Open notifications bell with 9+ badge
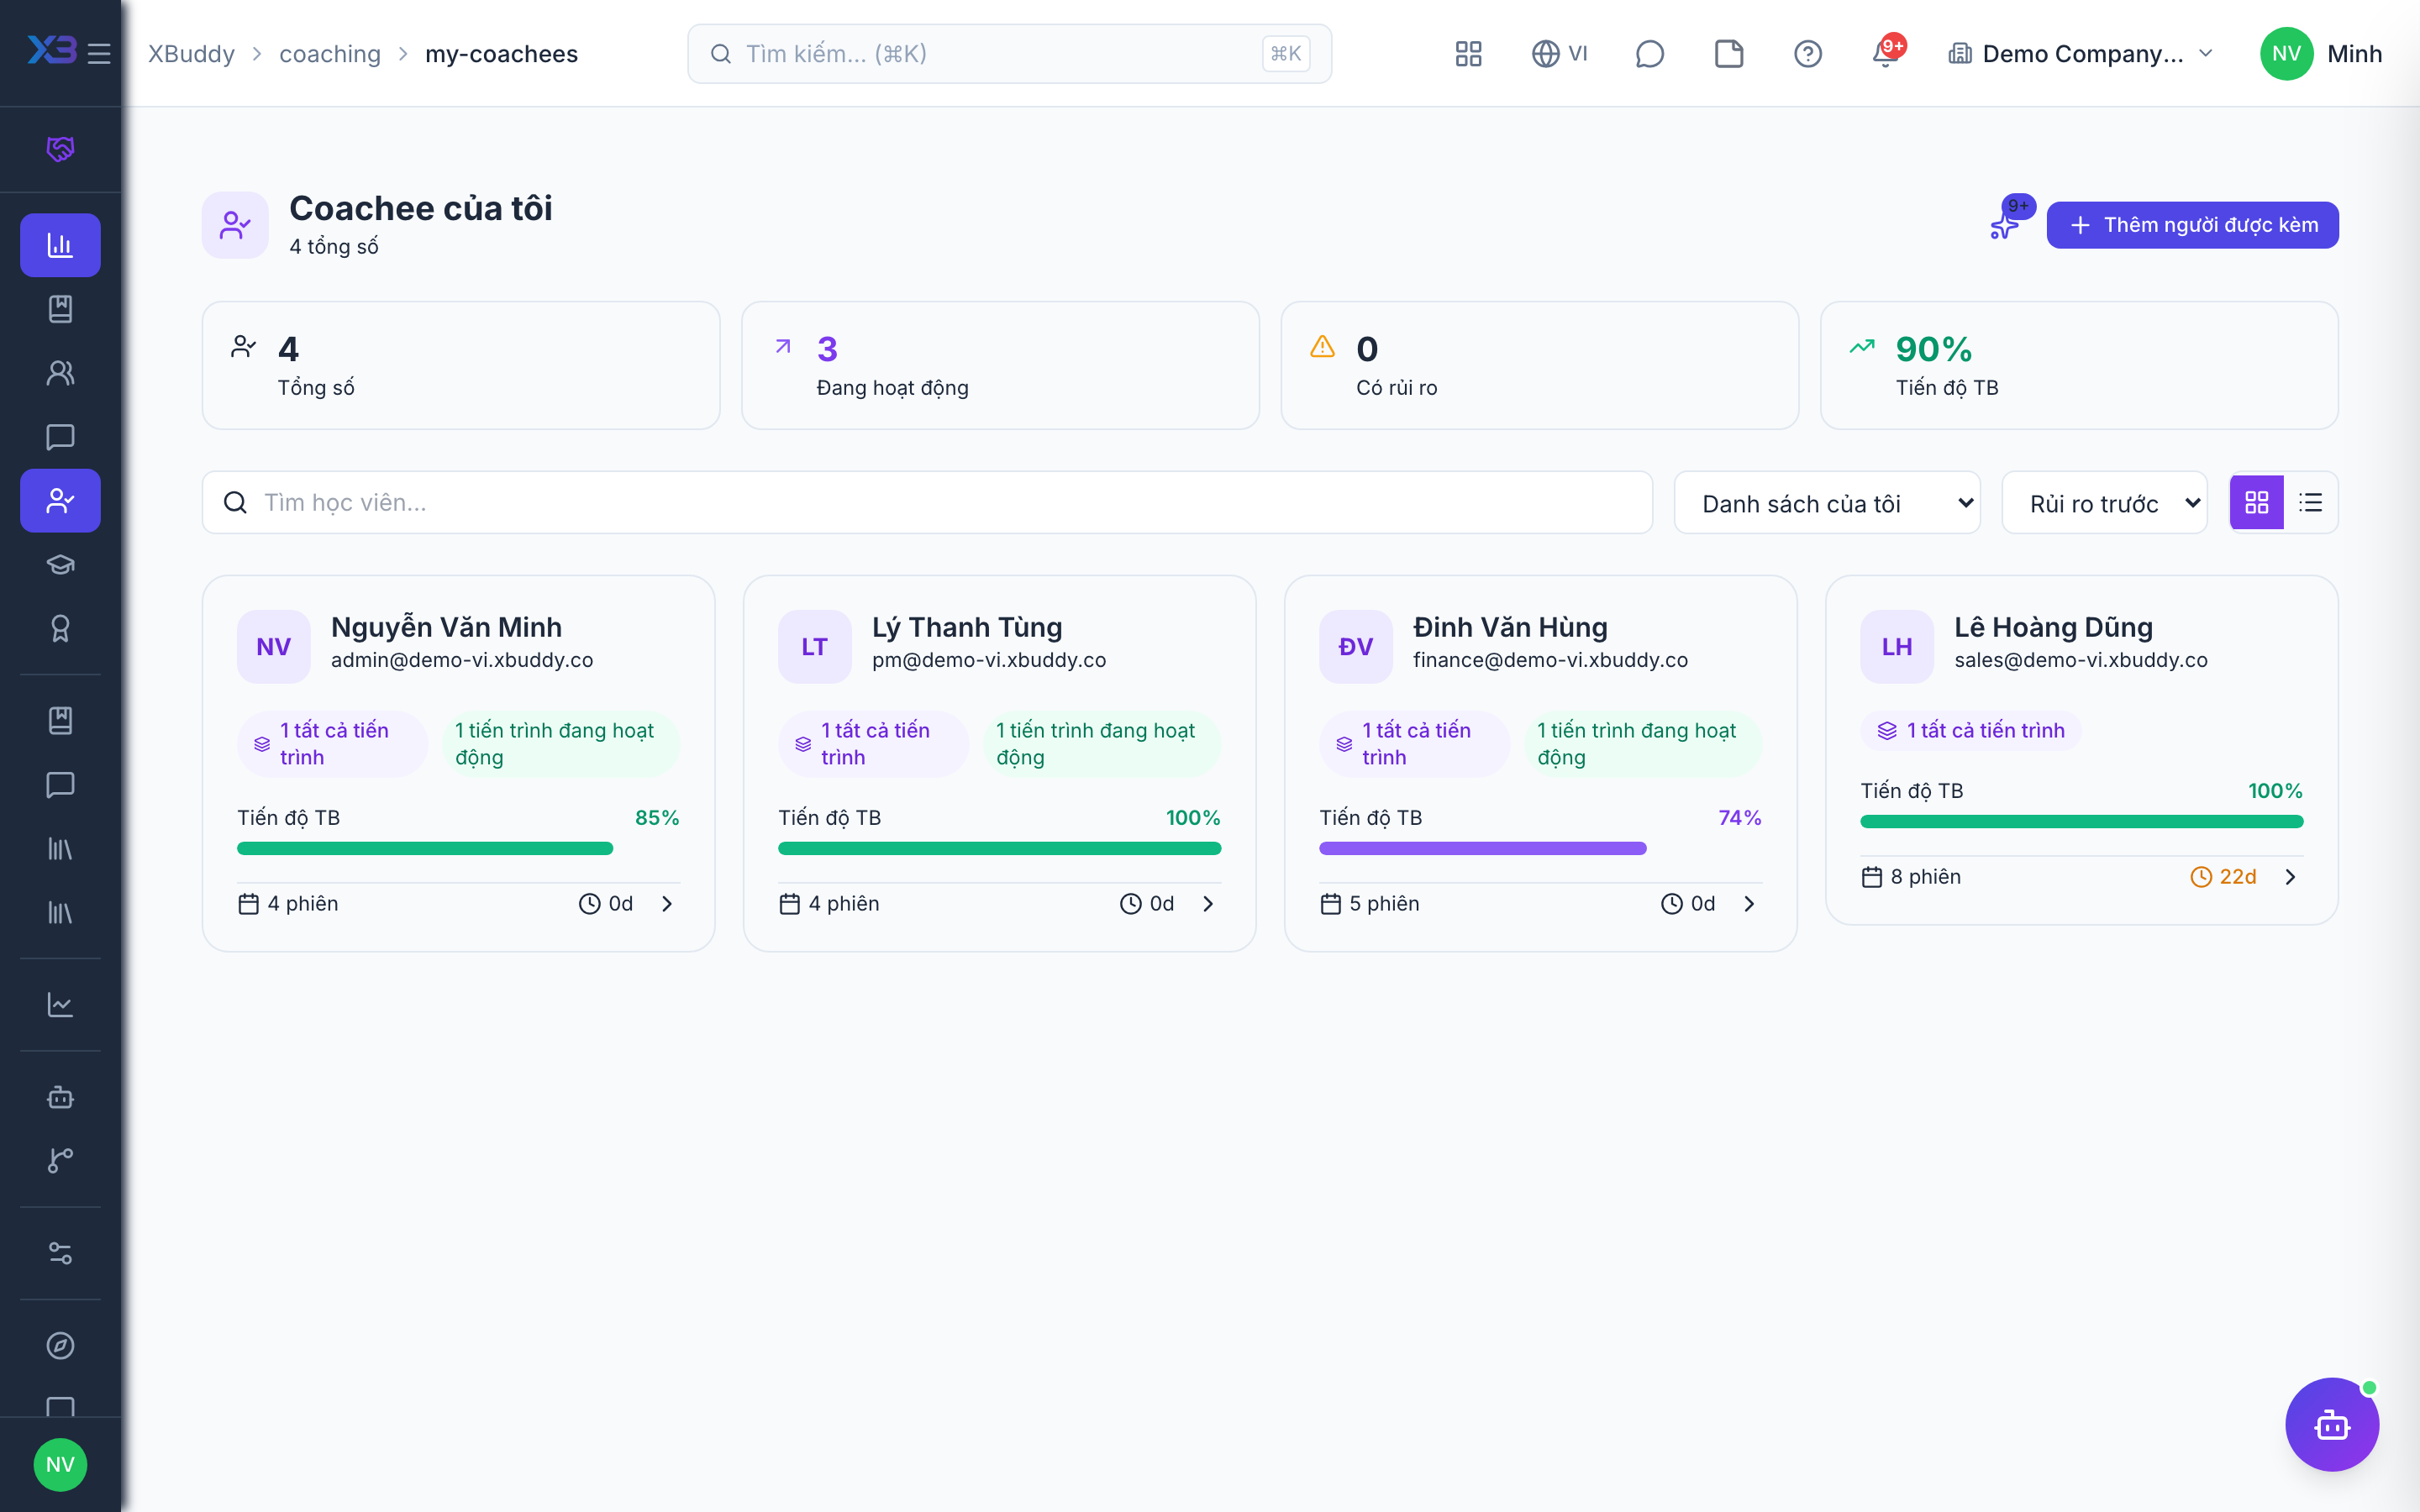 pyautogui.click(x=1886, y=54)
